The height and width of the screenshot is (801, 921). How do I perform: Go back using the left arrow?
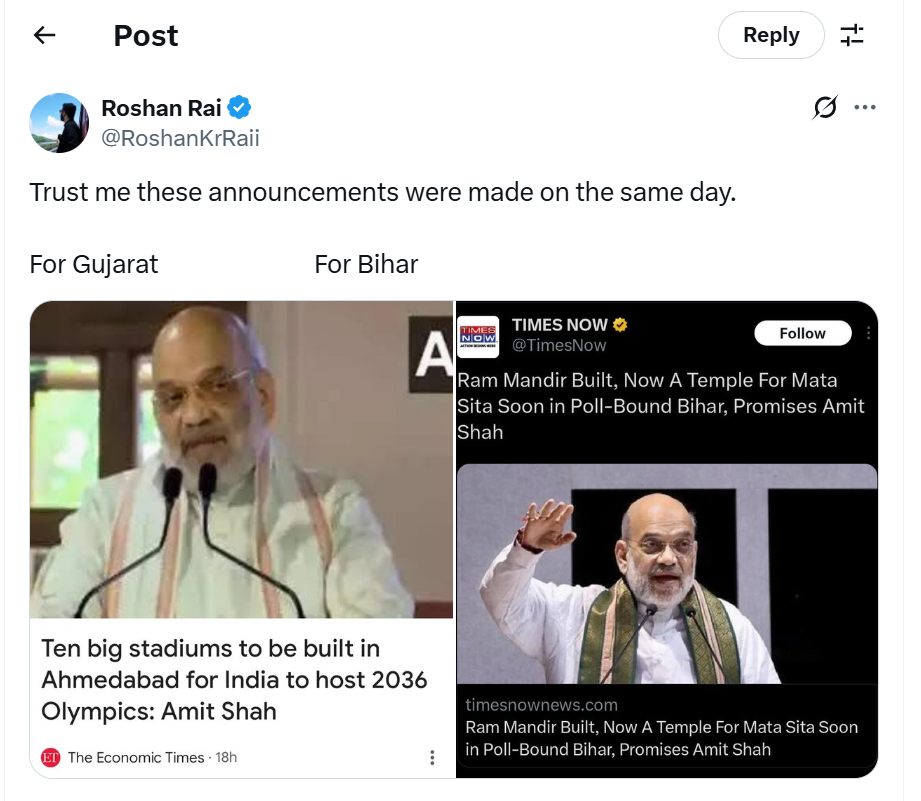tap(44, 36)
